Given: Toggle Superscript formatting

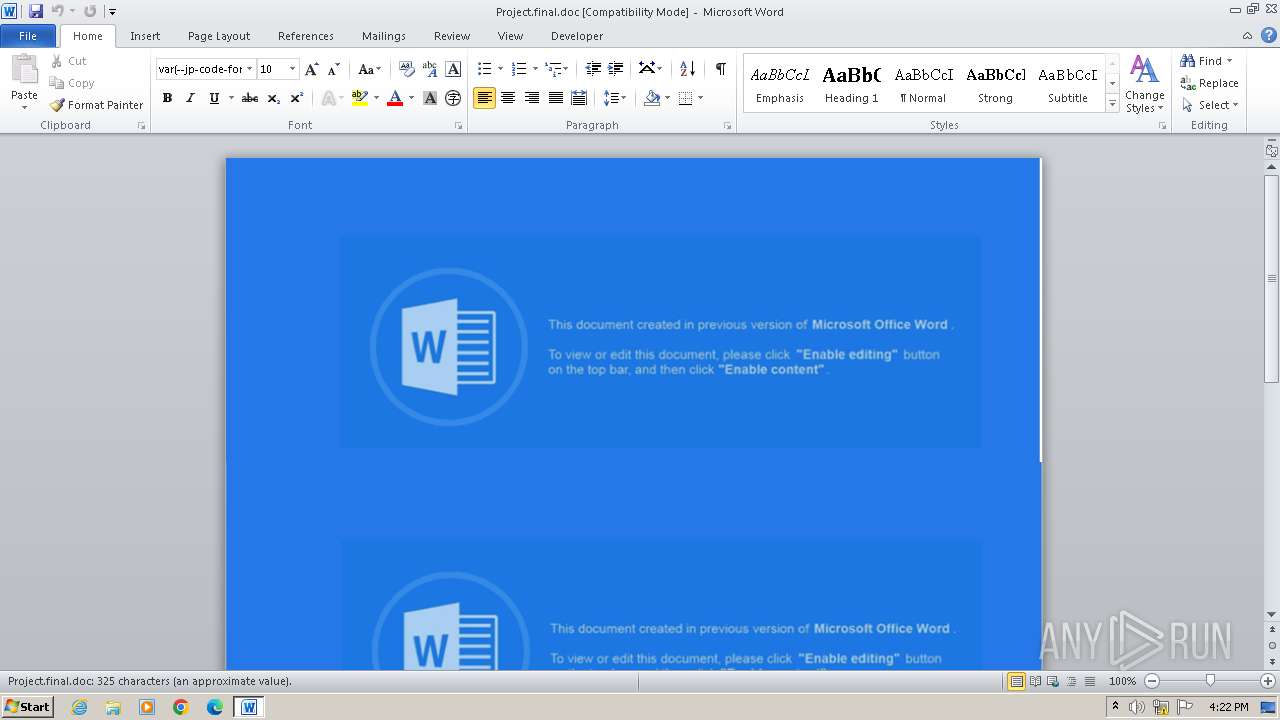Looking at the screenshot, I should (296, 98).
